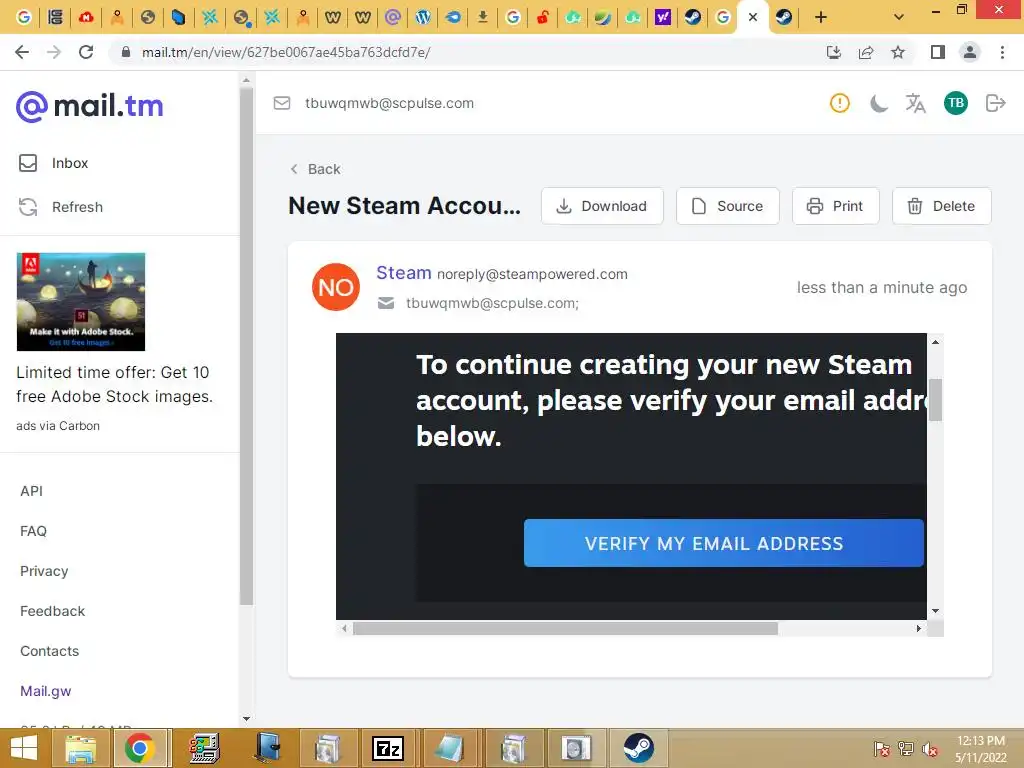Image resolution: width=1024 pixels, height=768 pixels.
Task: Click the logout icon
Action: (x=995, y=103)
